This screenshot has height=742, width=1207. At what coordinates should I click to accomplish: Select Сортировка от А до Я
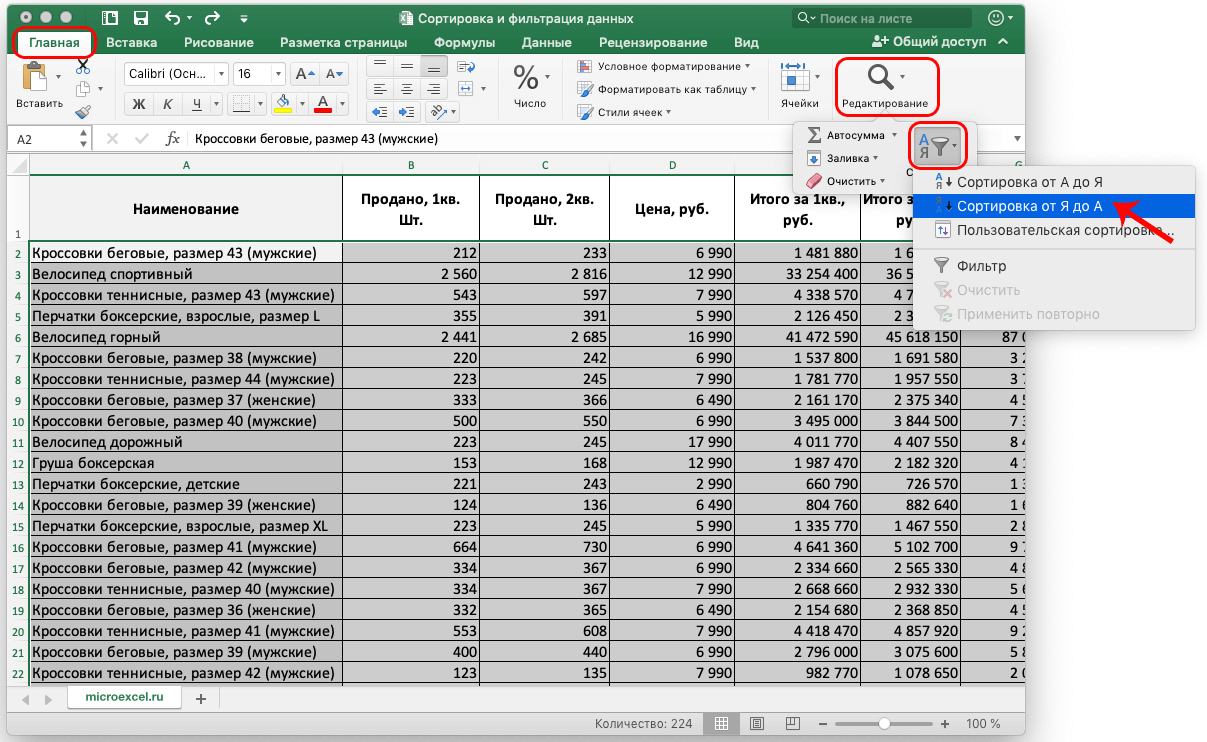point(1029,182)
